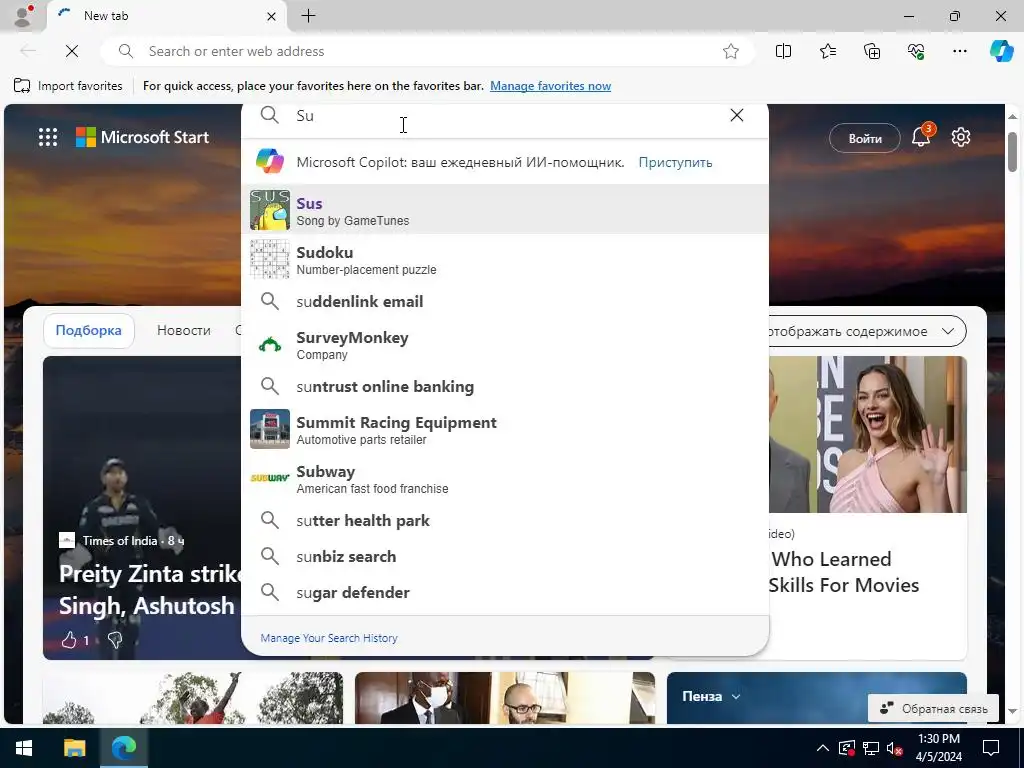The width and height of the screenshot is (1024, 768).
Task: Open Copilot sidebar icon
Action: click(x=1001, y=51)
